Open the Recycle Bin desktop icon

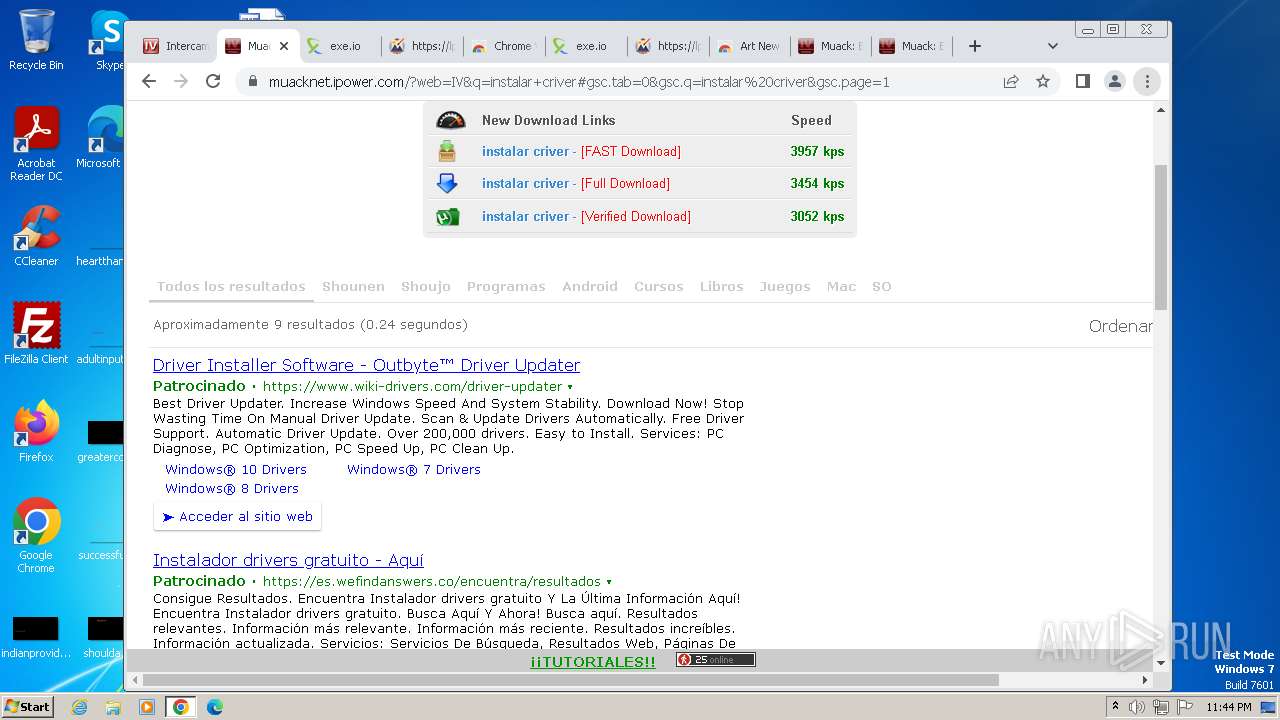(x=36, y=40)
